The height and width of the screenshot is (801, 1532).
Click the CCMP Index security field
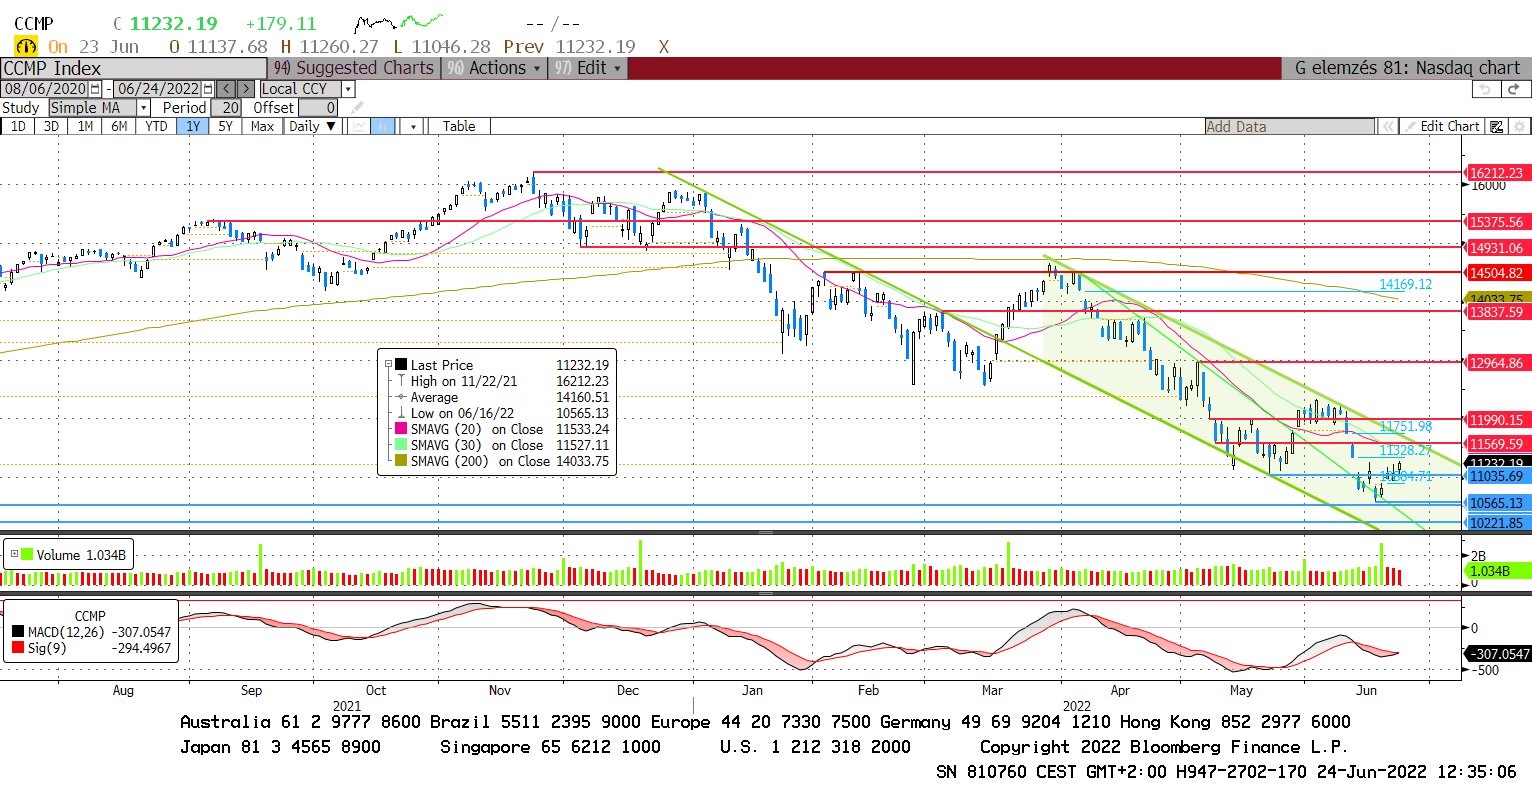click(x=133, y=68)
